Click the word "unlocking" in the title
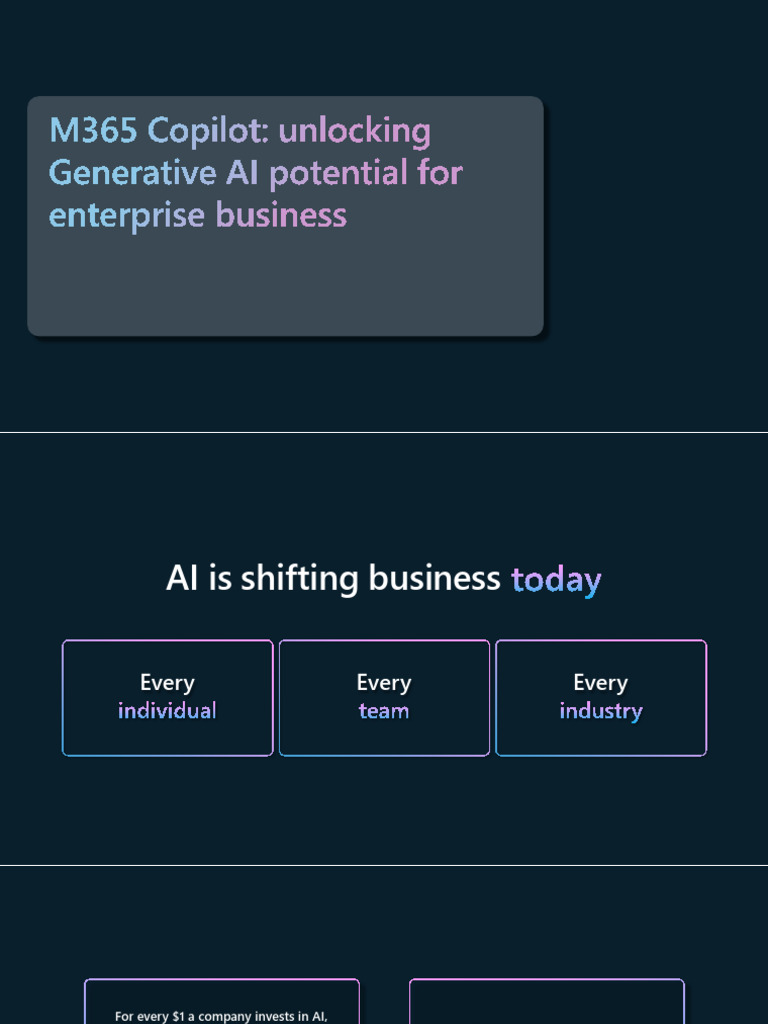Image resolution: width=768 pixels, height=1024 pixels. pos(354,130)
